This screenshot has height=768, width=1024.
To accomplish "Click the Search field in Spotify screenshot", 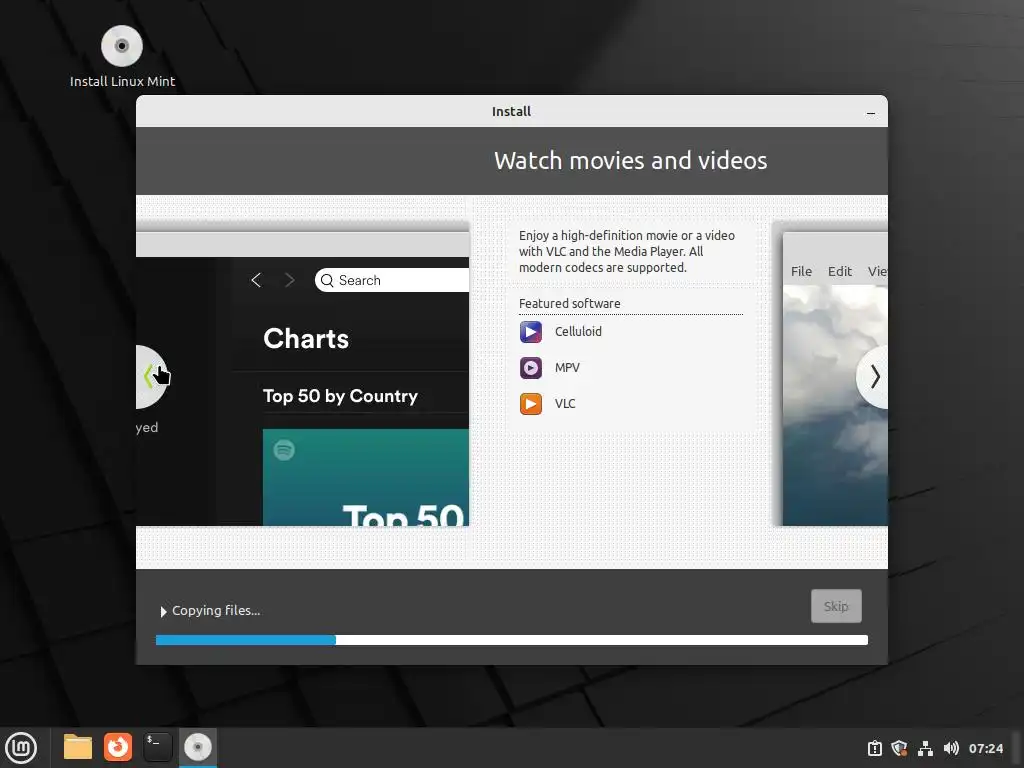I will pos(392,280).
